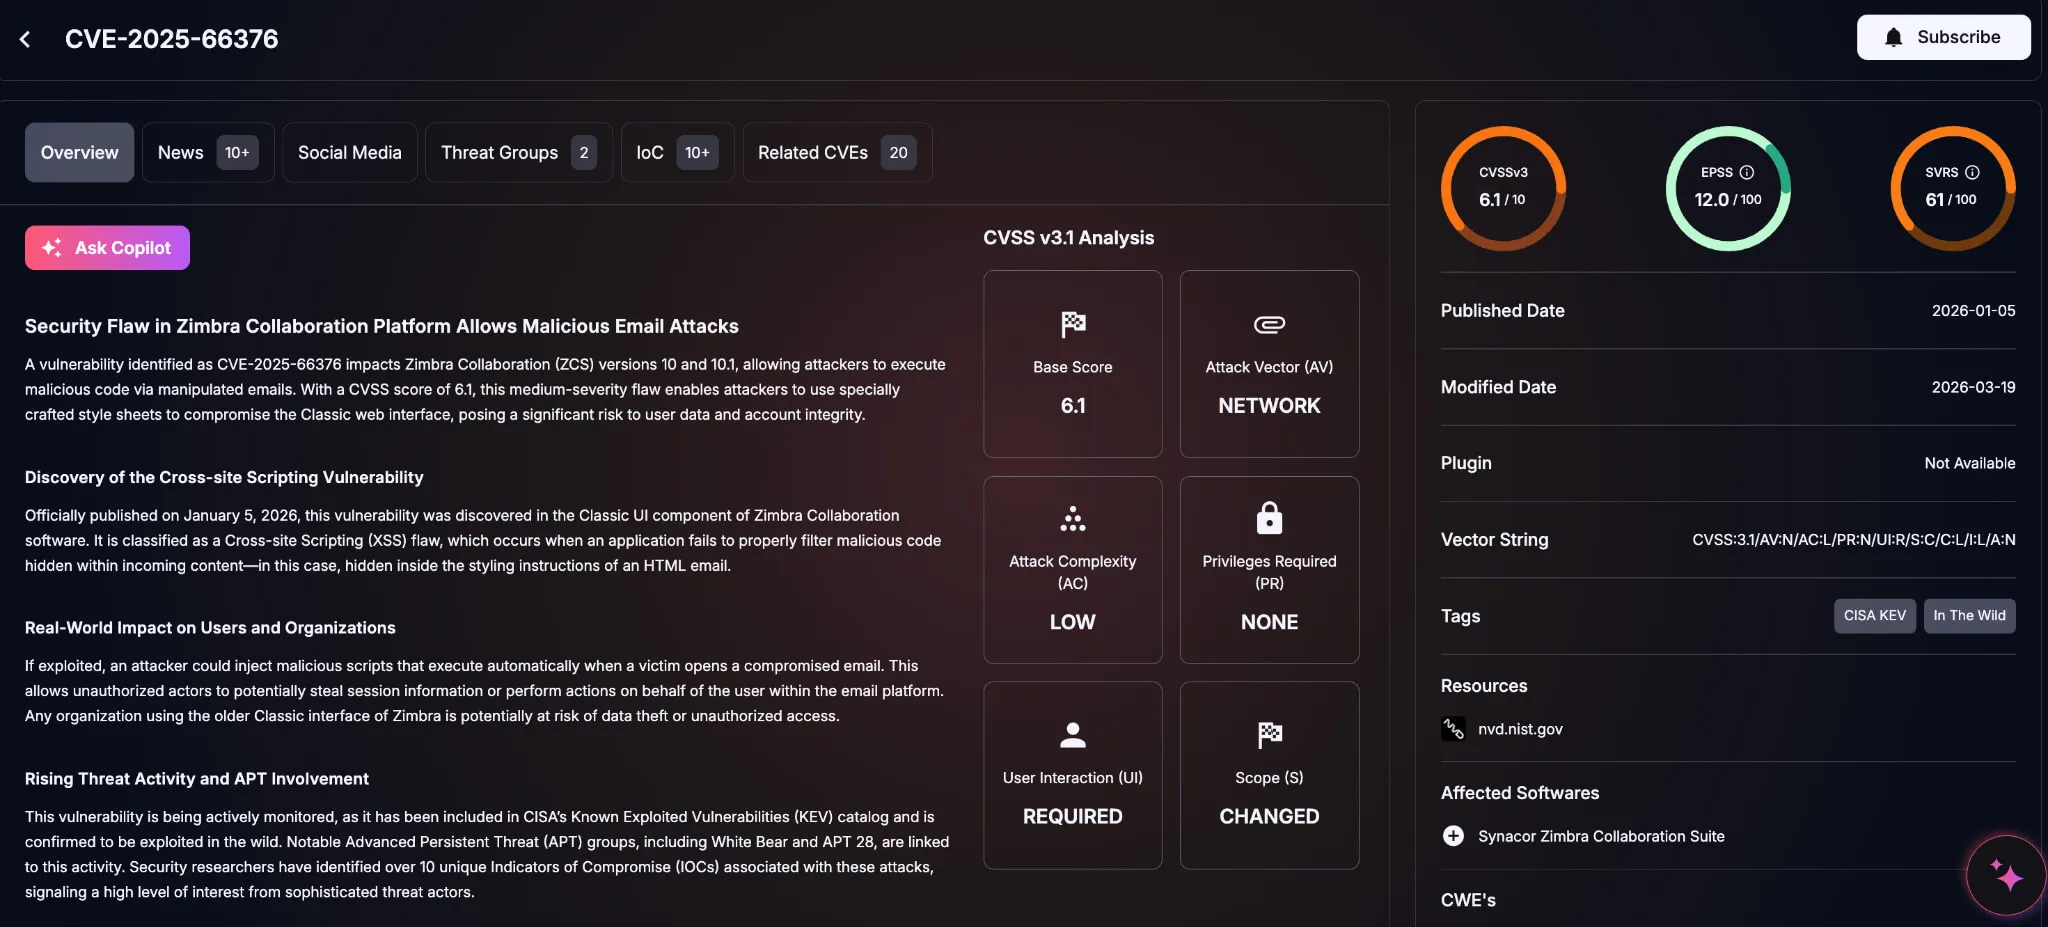Open the Overview tab
Screen dimensions: 2048x927
[x=79, y=152]
